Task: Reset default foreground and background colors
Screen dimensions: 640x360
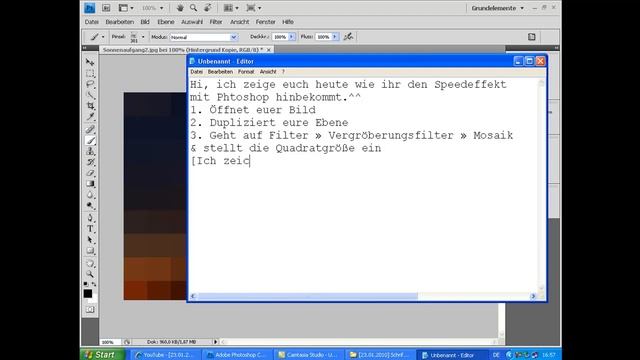Action: pyautogui.click(x=86, y=284)
